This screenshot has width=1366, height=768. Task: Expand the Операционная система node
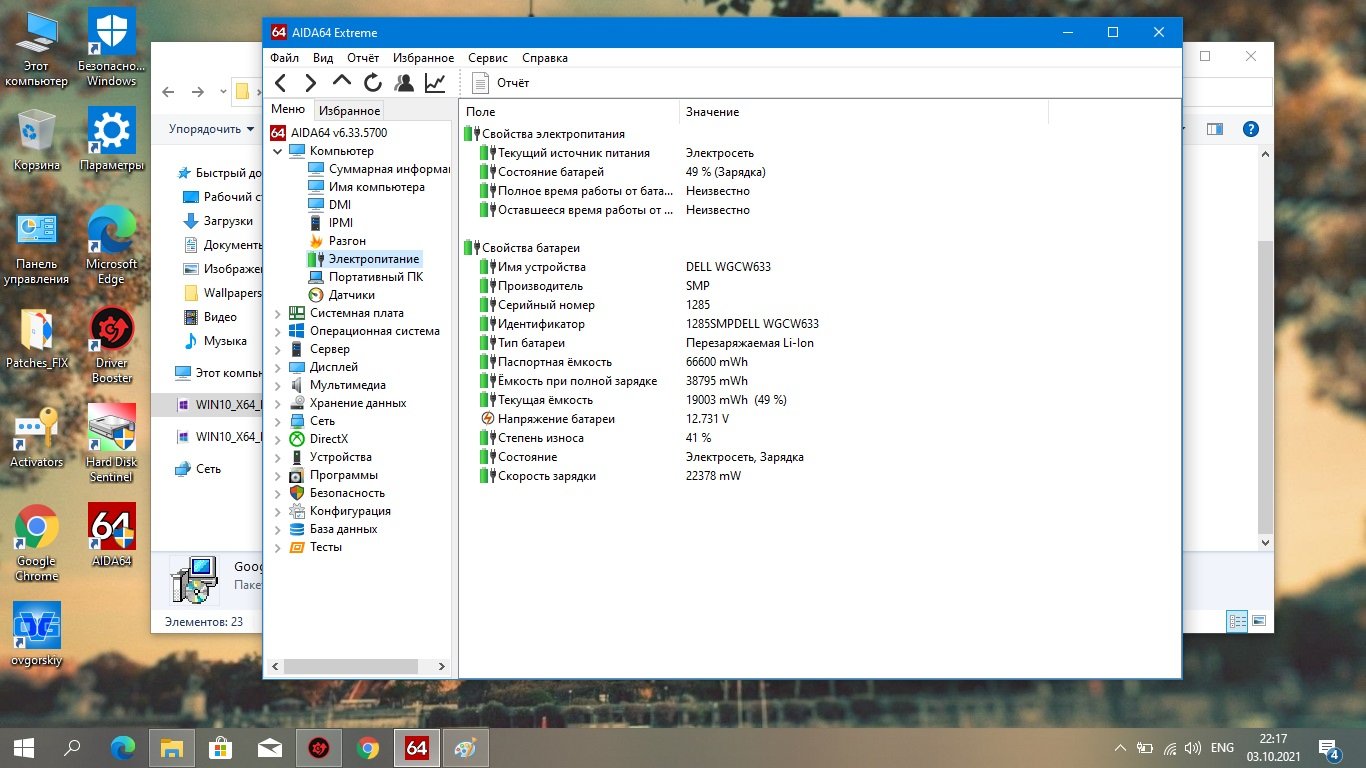tap(278, 331)
